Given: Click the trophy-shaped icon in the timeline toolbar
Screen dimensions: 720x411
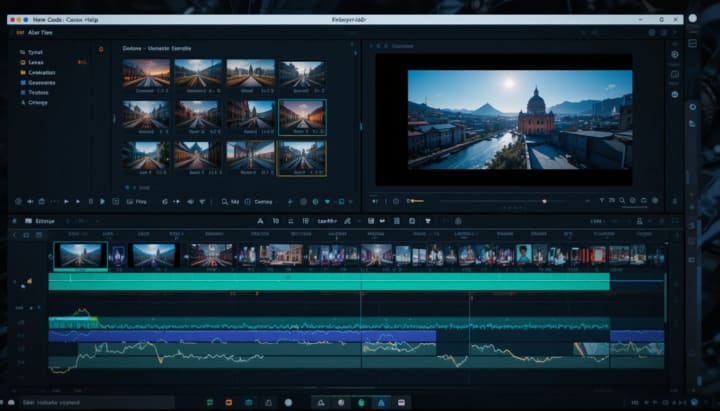Looking at the screenshot, I should click(428, 221).
